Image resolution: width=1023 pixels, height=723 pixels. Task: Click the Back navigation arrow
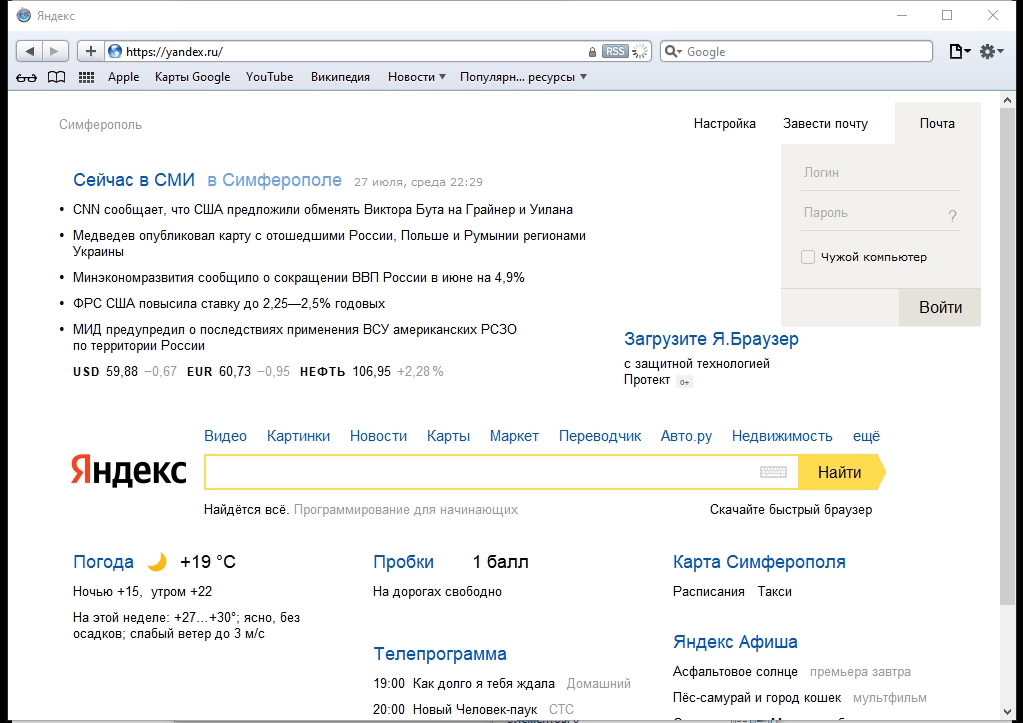(29, 52)
